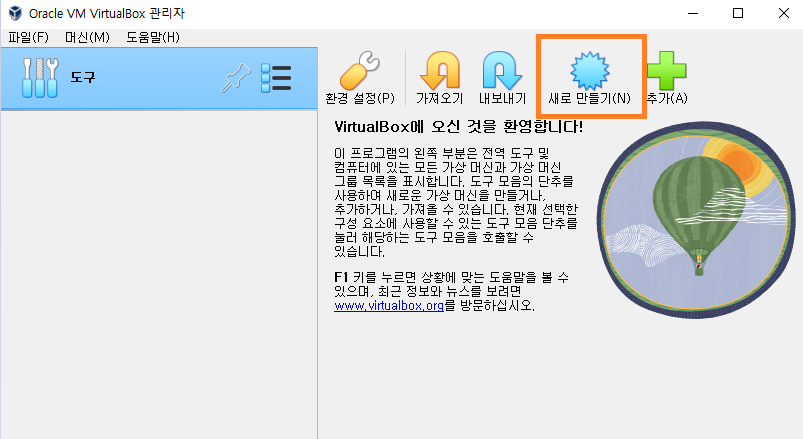Visit the www.virtualbox.org link

389,306
